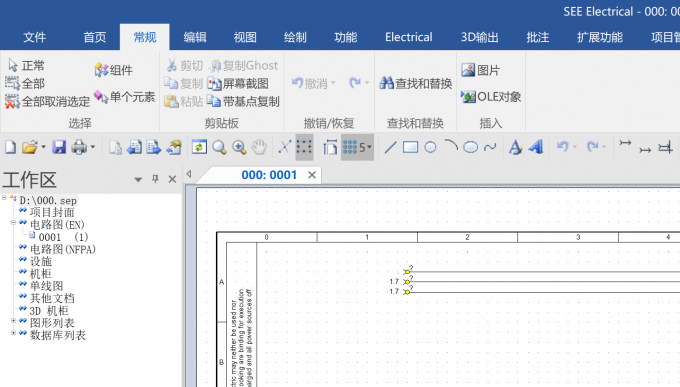Click 全部取消选定 deselect all button
This screenshot has width=680, height=387.
[x=47, y=102]
